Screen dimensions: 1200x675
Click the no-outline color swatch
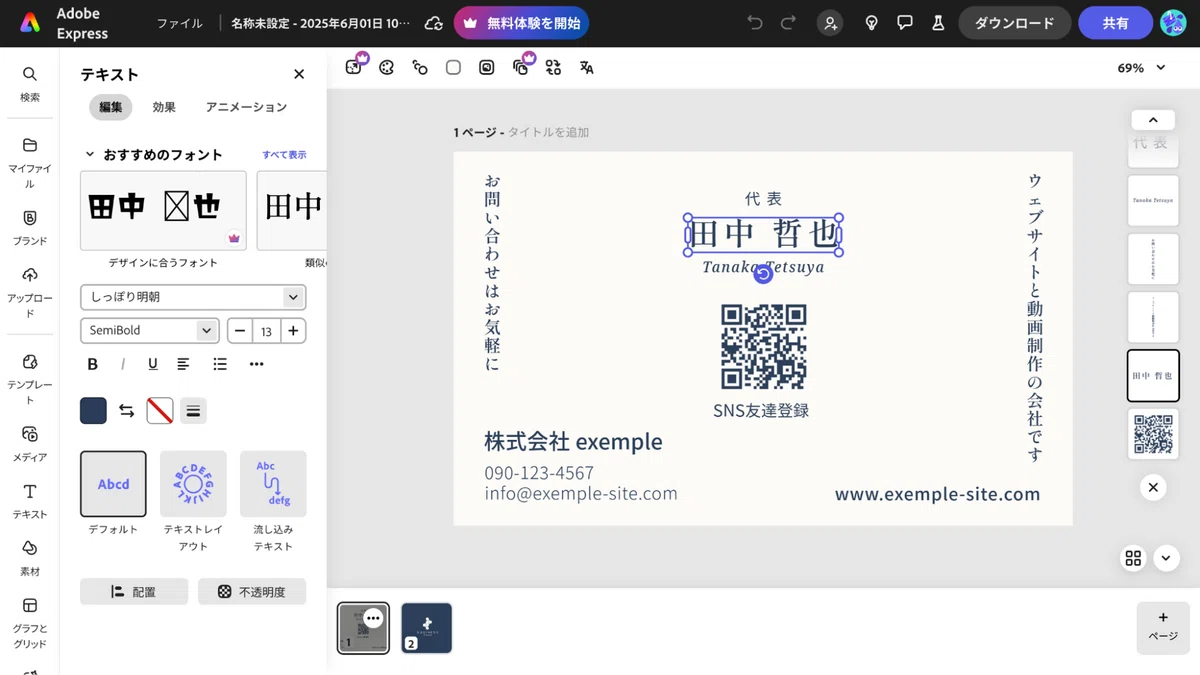(x=160, y=410)
